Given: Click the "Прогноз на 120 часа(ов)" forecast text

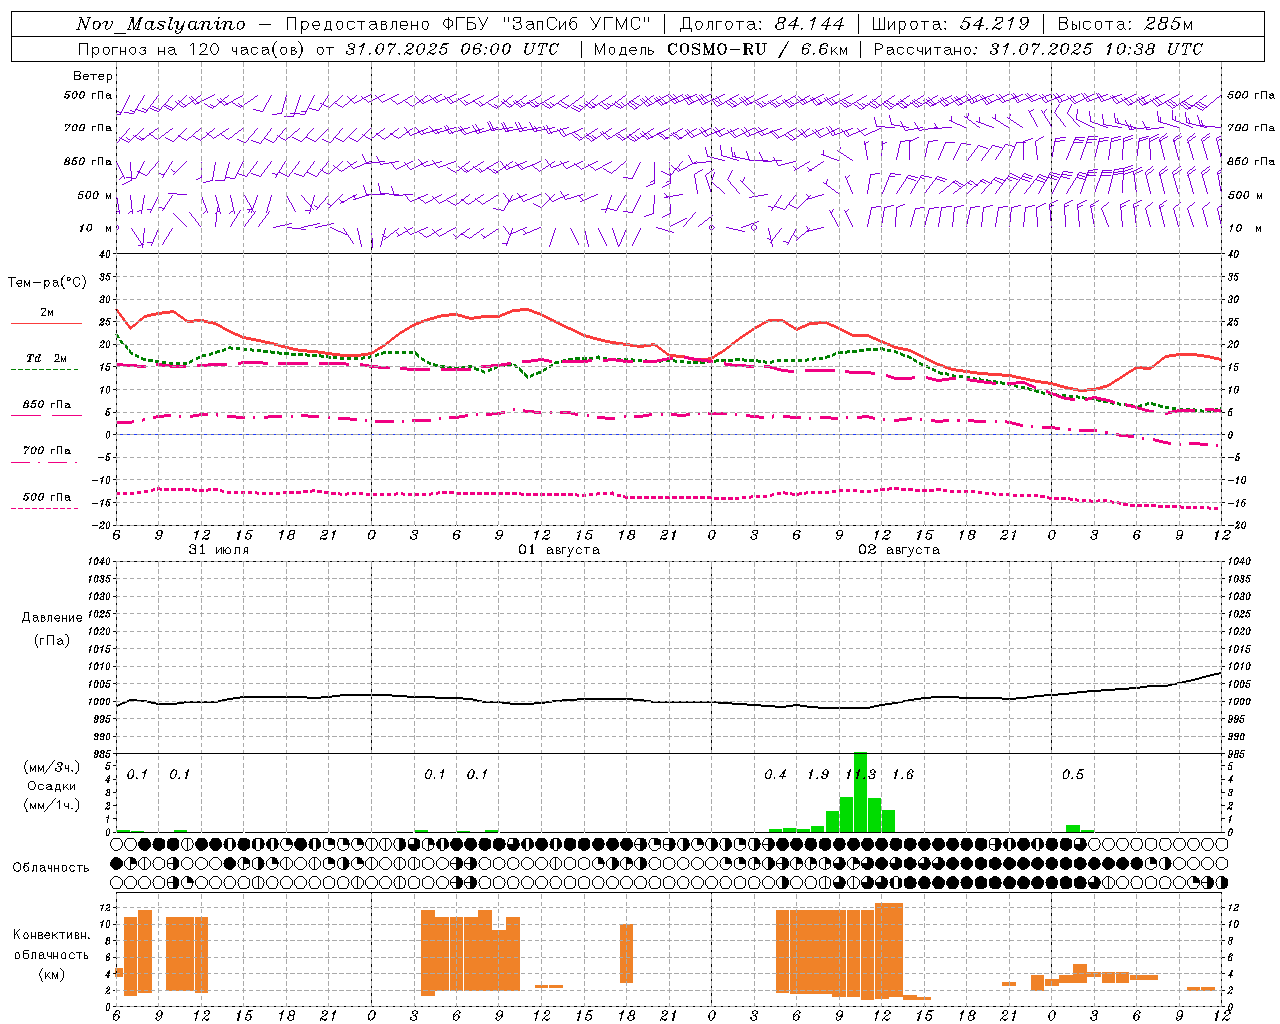Looking at the screenshot, I should 193,49.
